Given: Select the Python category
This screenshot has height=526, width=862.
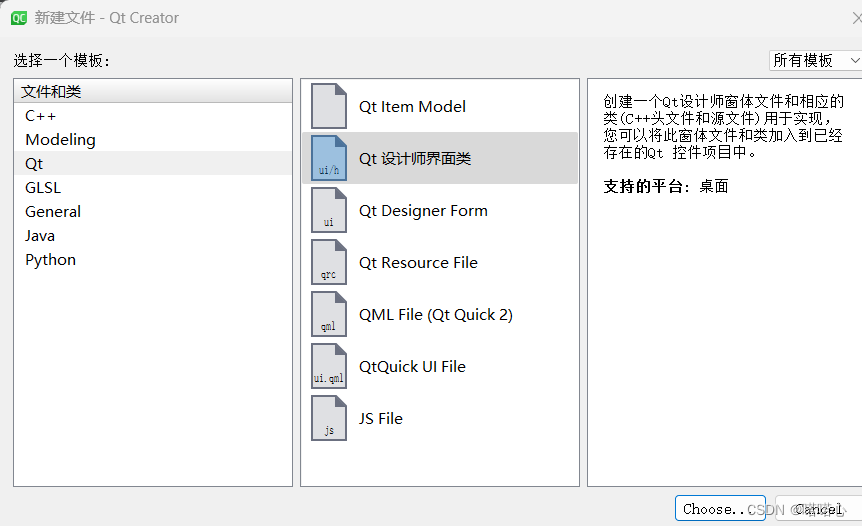Looking at the screenshot, I should click(153, 259).
